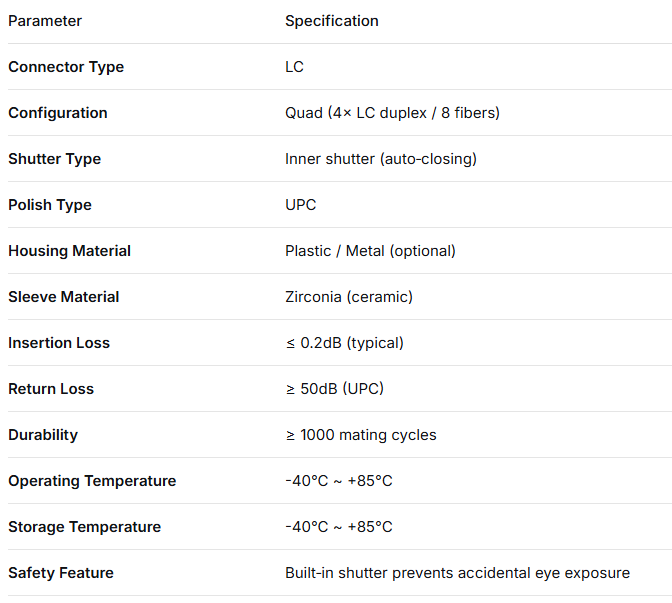672x603 pixels.
Task: Select the Polish Type label
Action: point(50,205)
